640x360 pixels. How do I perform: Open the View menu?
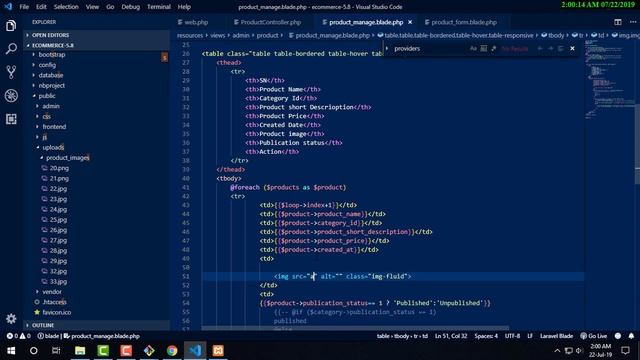click(x=92, y=7)
